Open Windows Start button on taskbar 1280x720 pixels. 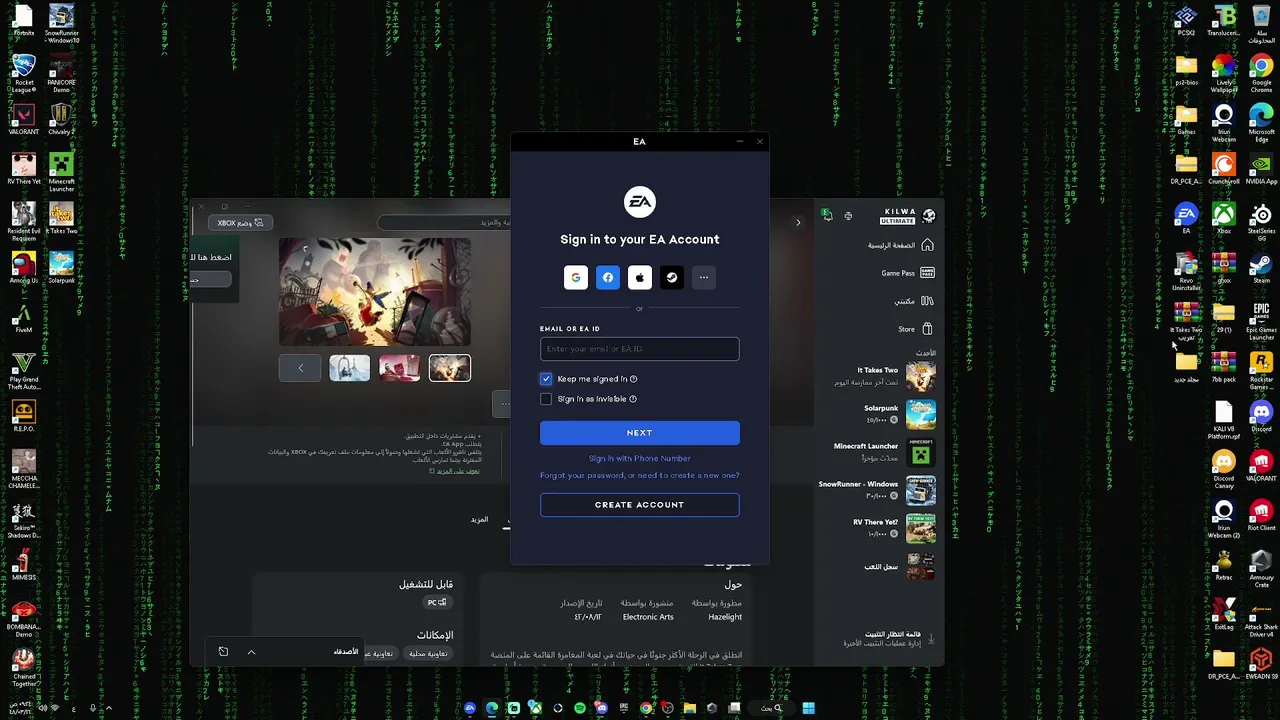pyautogui.click(x=808, y=708)
